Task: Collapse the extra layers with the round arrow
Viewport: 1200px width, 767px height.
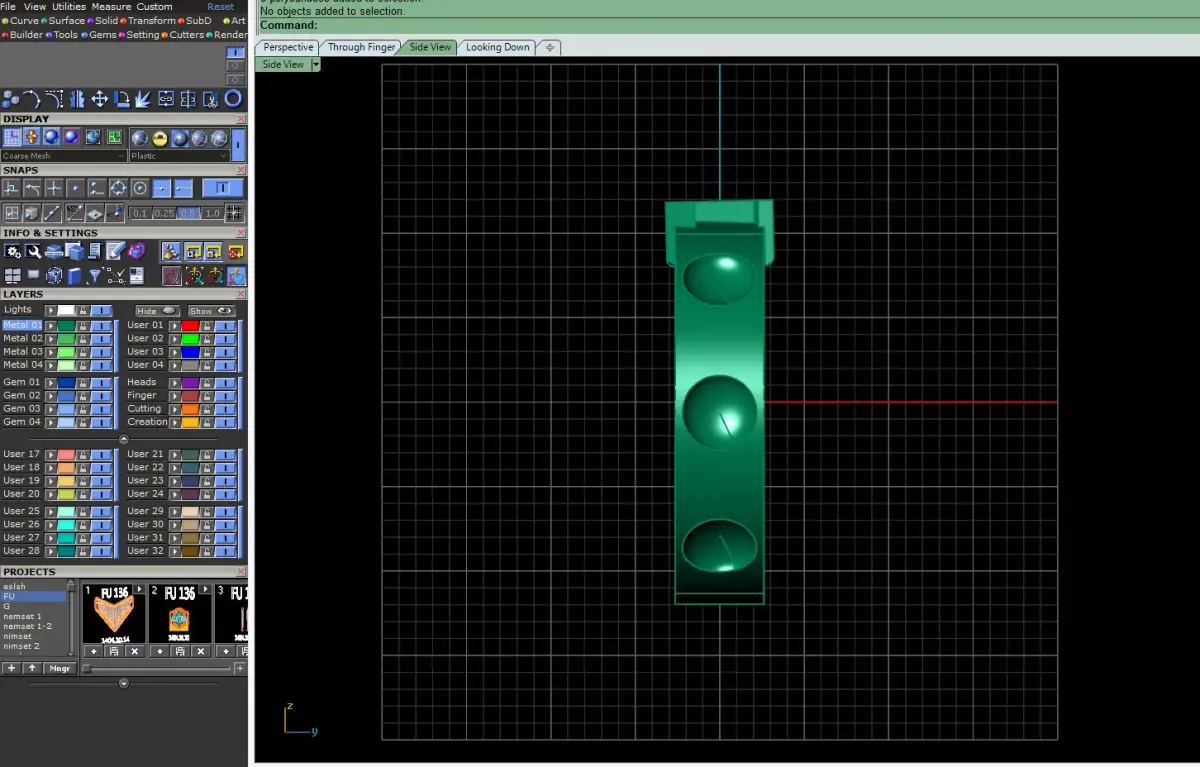Action: point(124,439)
